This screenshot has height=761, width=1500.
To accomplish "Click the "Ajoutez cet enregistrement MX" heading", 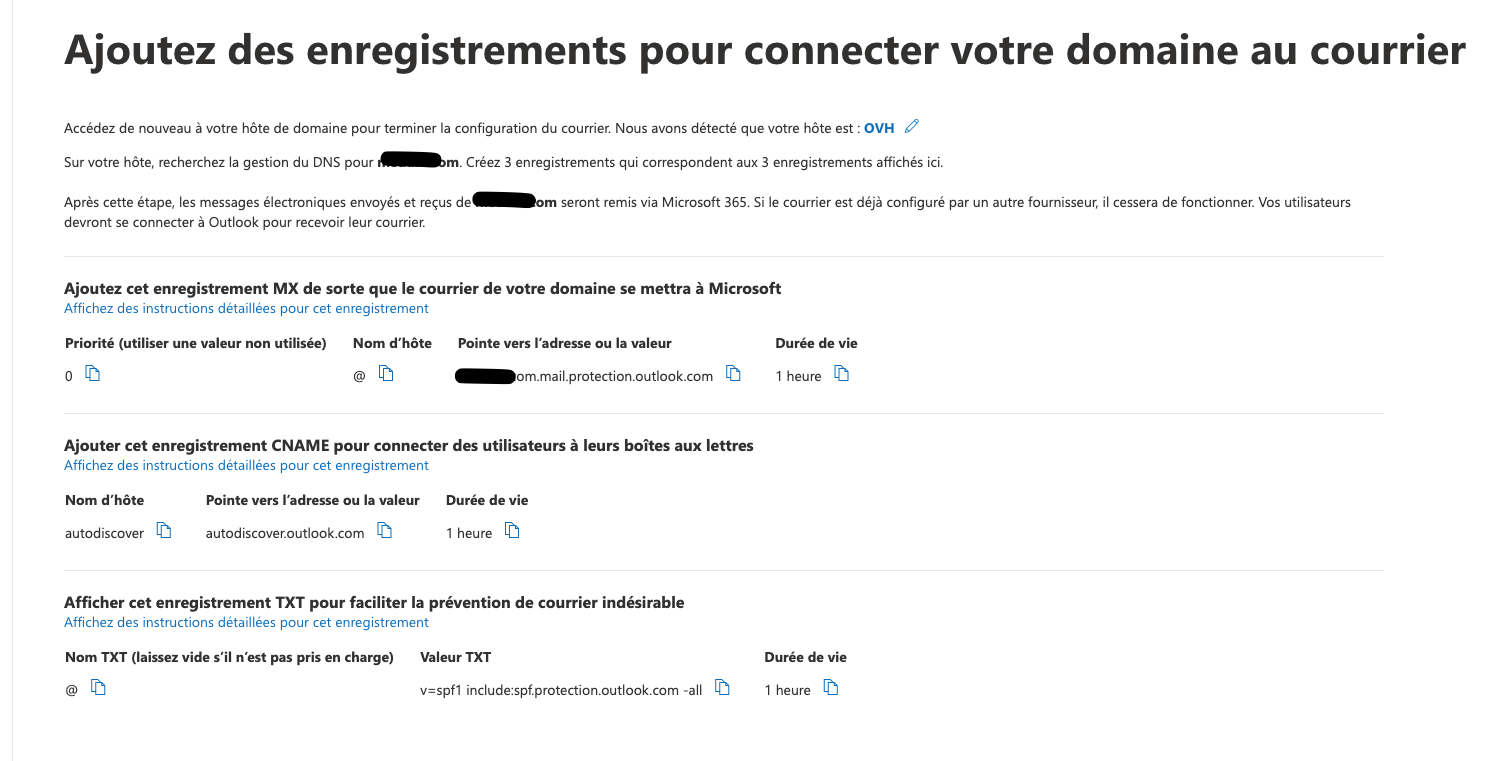I will pyautogui.click(x=422, y=289).
